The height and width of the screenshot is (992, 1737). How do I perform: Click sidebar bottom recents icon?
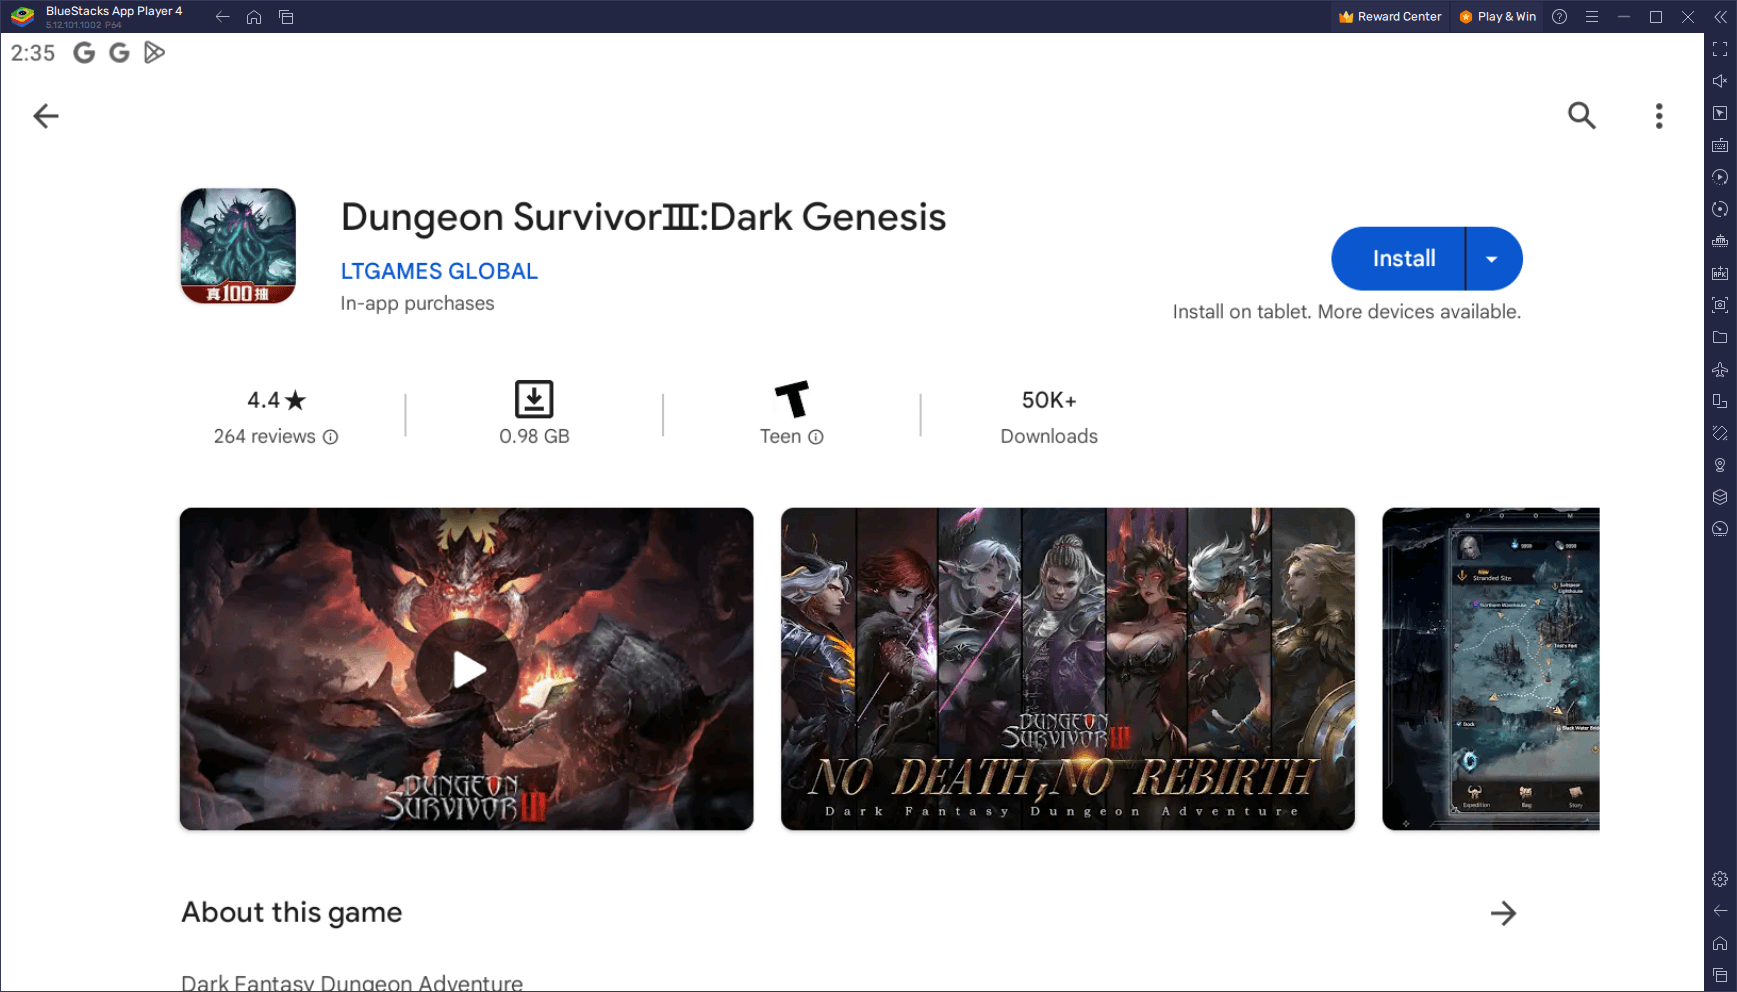pos(1720,975)
